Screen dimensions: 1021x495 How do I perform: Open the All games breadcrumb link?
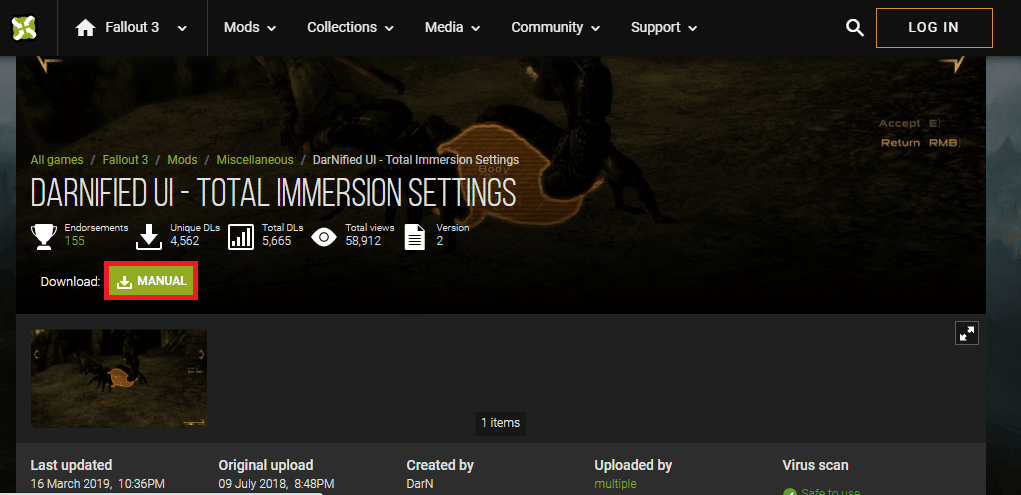click(x=57, y=160)
